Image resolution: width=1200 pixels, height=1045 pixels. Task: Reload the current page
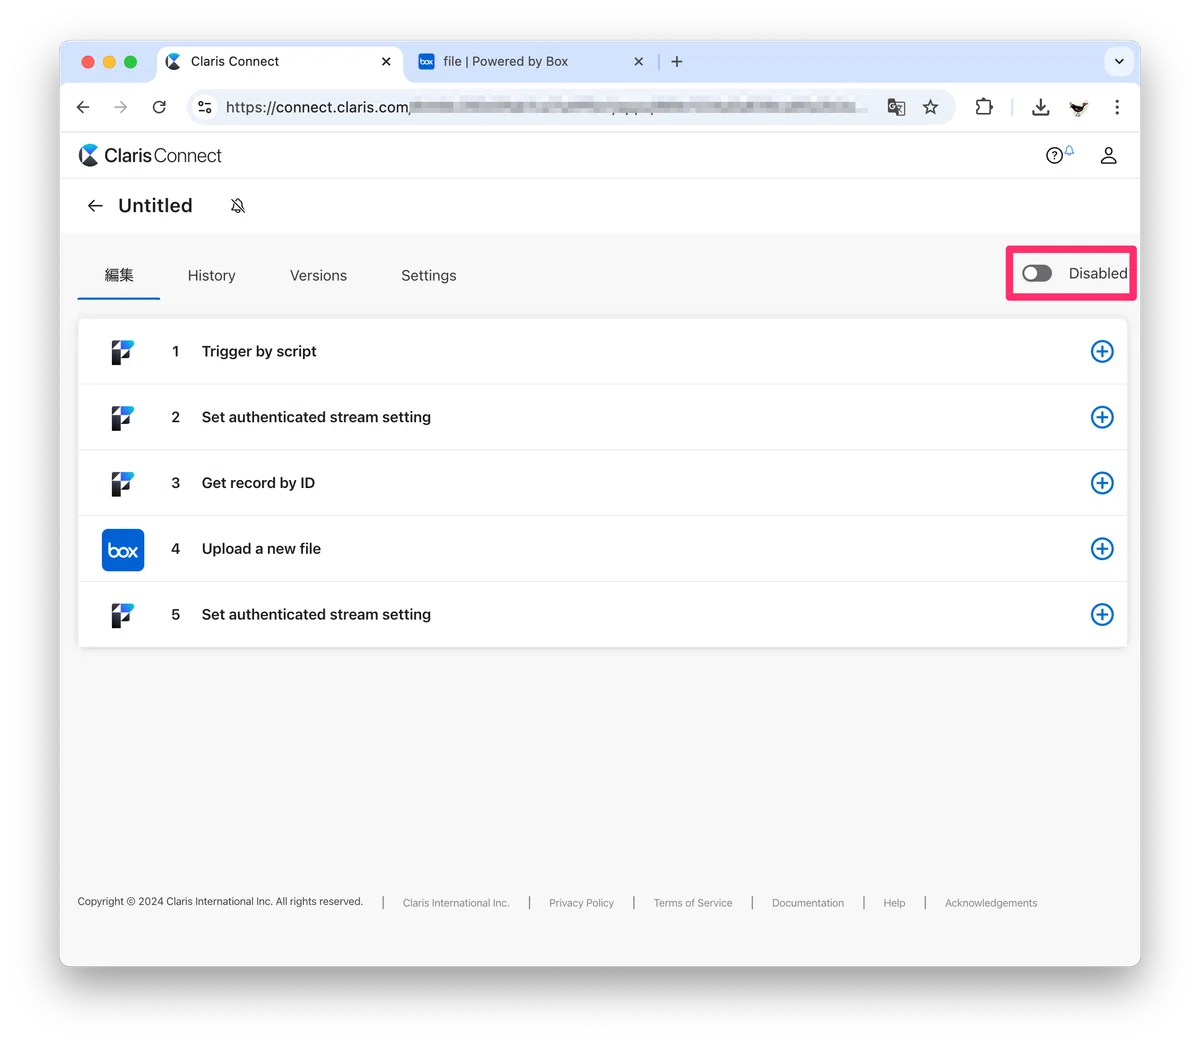159,107
